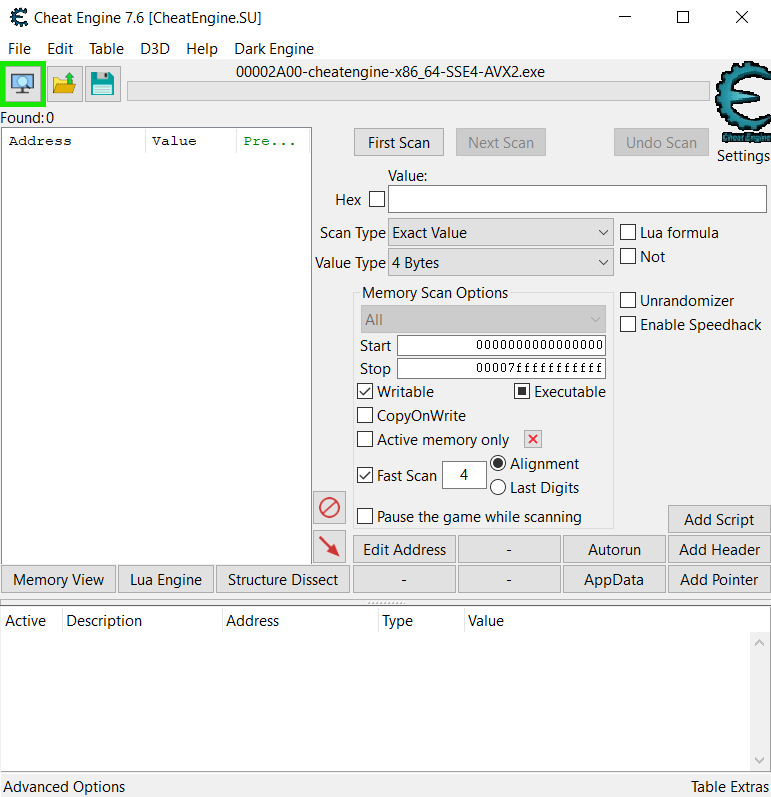Toggle the Writable checkbox
Image resolution: width=771 pixels, height=797 pixels.
[x=366, y=392]
